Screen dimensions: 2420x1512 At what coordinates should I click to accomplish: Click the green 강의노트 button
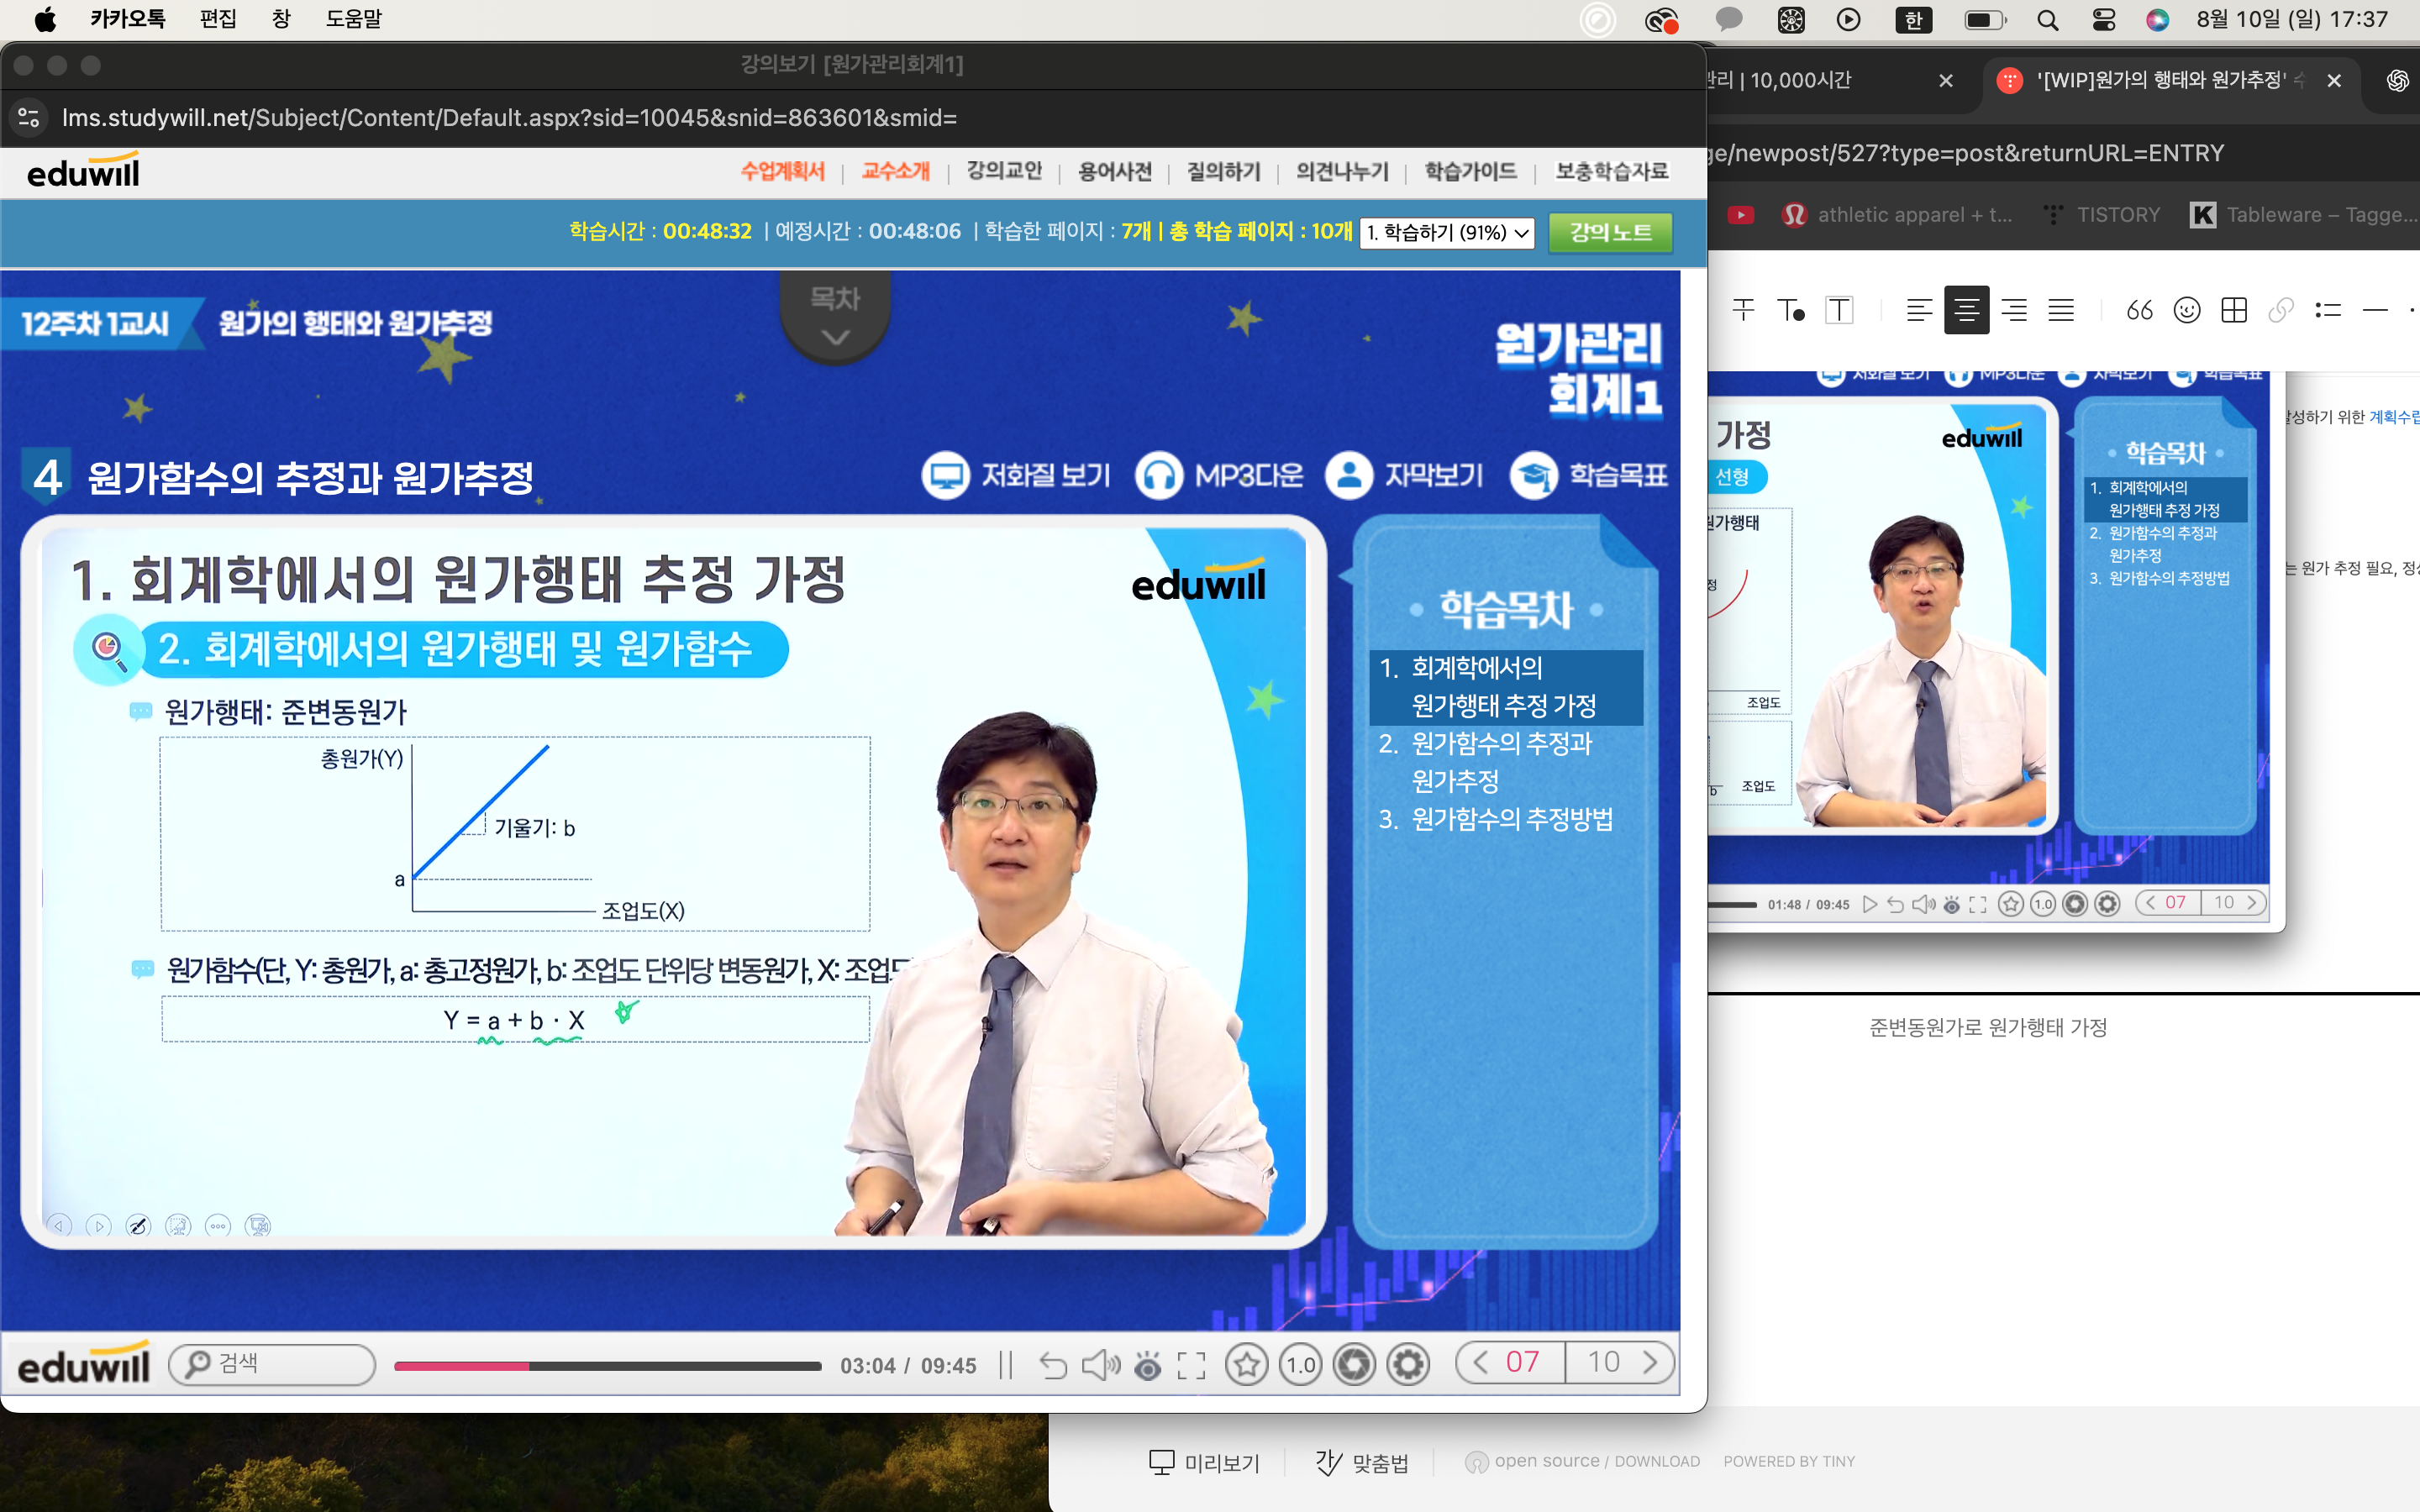(1610, 233)
